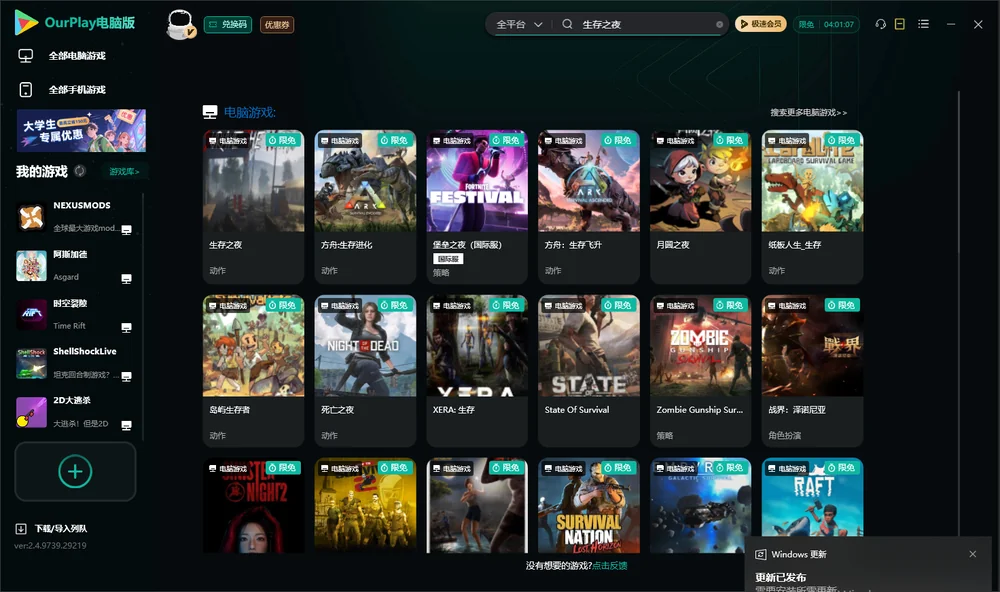Open the 游戏库 library link
Viewport: 1000px width, 592px height.
[x=124, y=172]
